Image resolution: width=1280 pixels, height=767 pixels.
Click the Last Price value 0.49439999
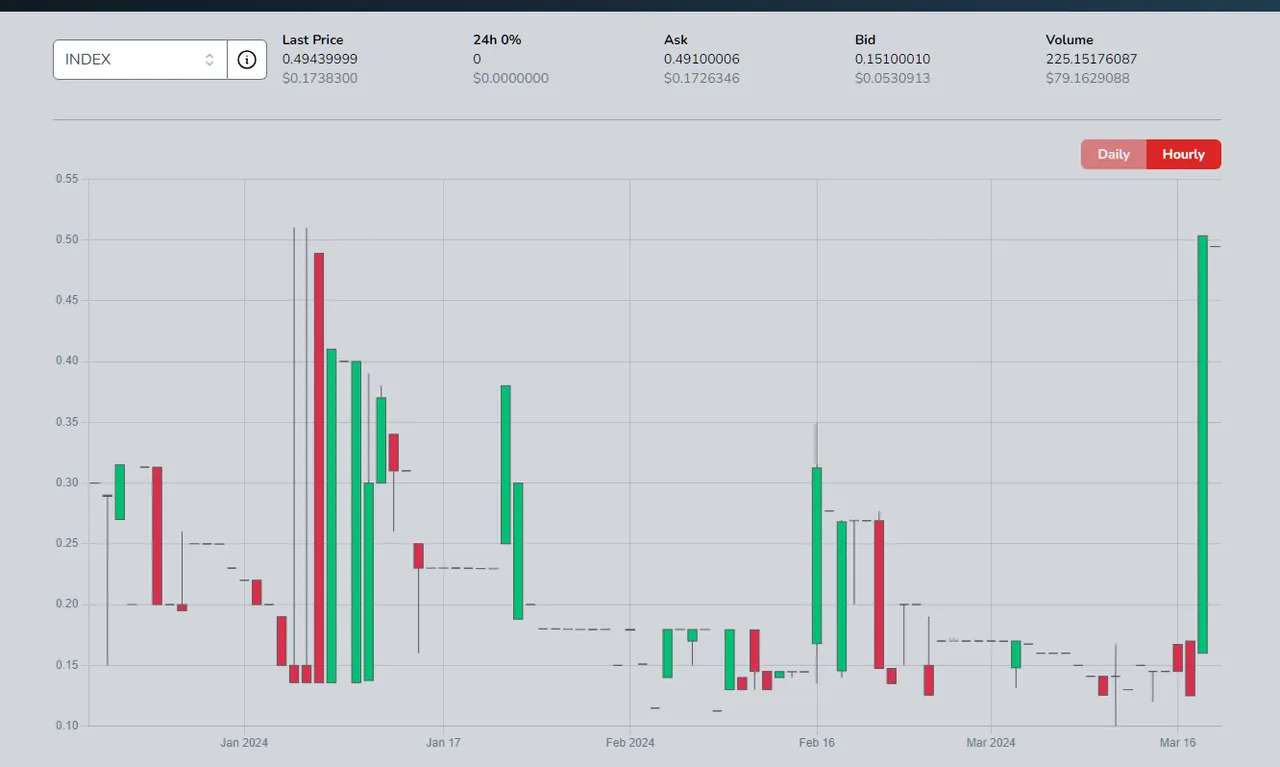click(320, 59)
